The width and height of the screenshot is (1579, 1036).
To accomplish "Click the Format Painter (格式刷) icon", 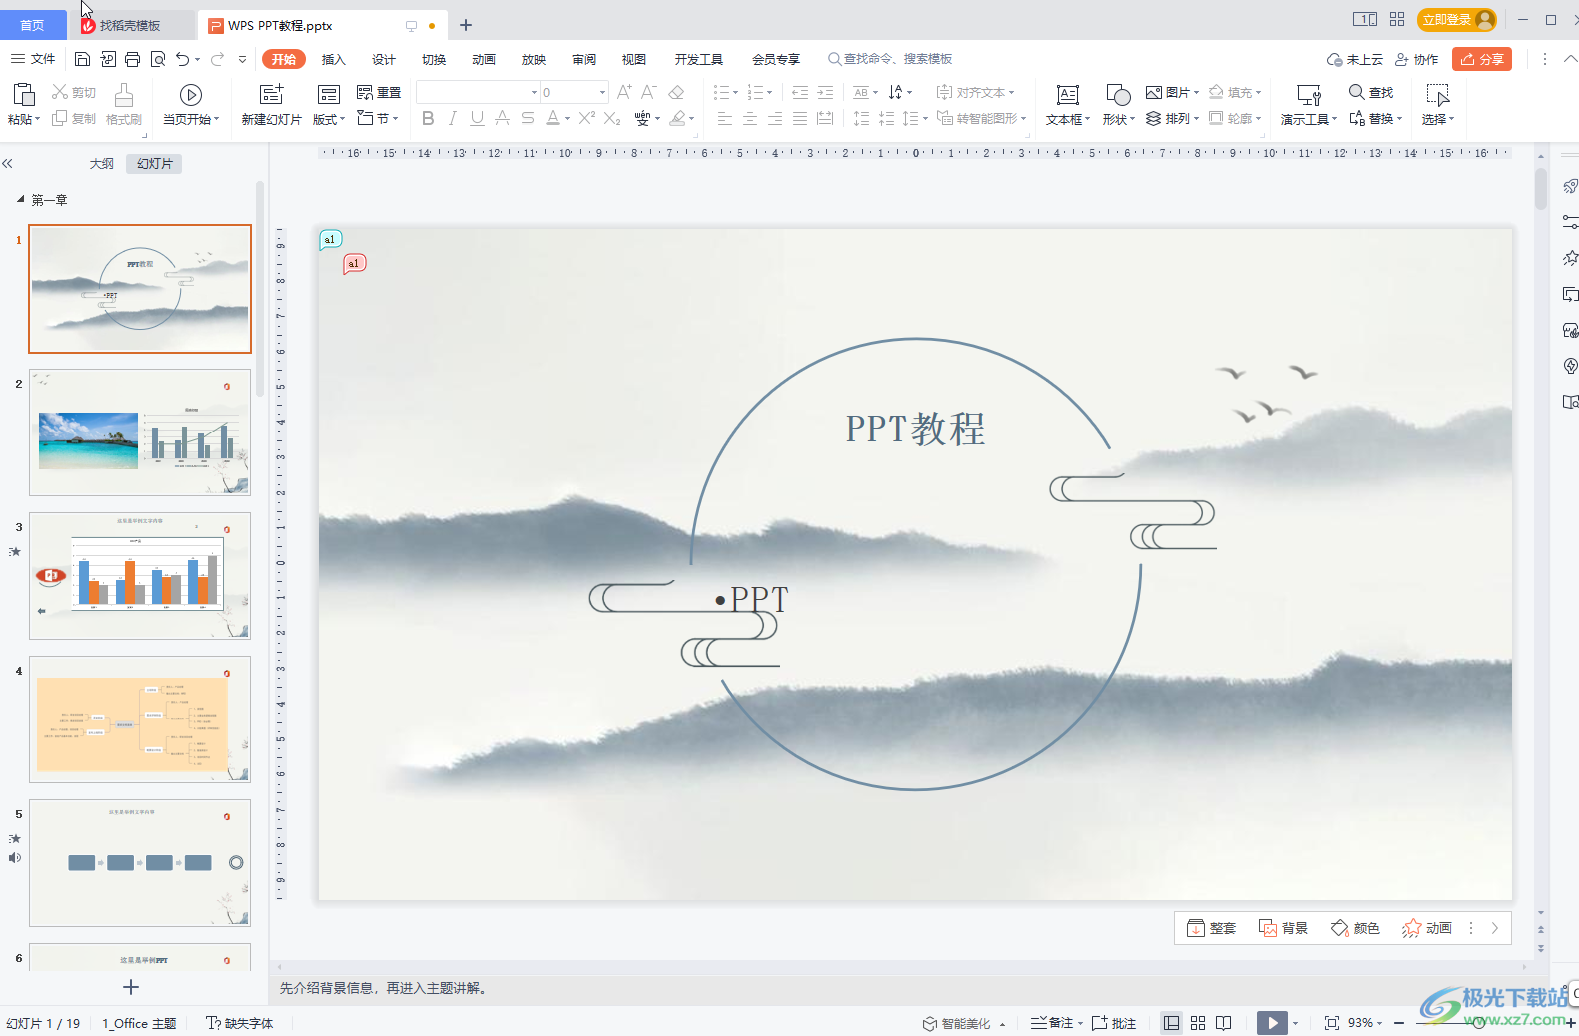I will coord(124,95).
